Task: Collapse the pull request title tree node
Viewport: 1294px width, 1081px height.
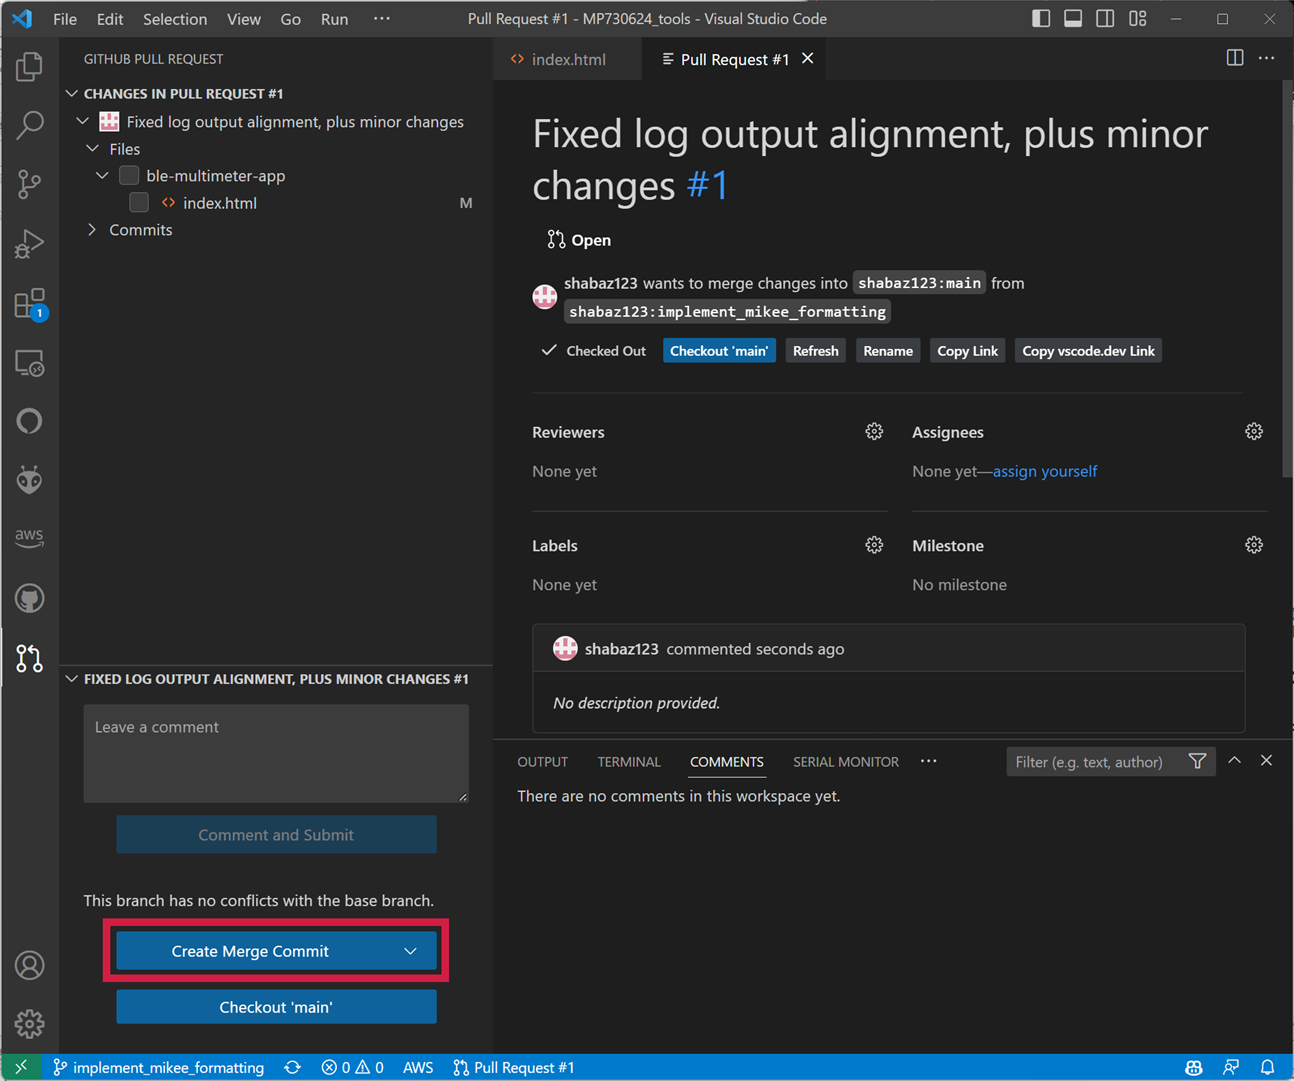Action: point(83,121)
